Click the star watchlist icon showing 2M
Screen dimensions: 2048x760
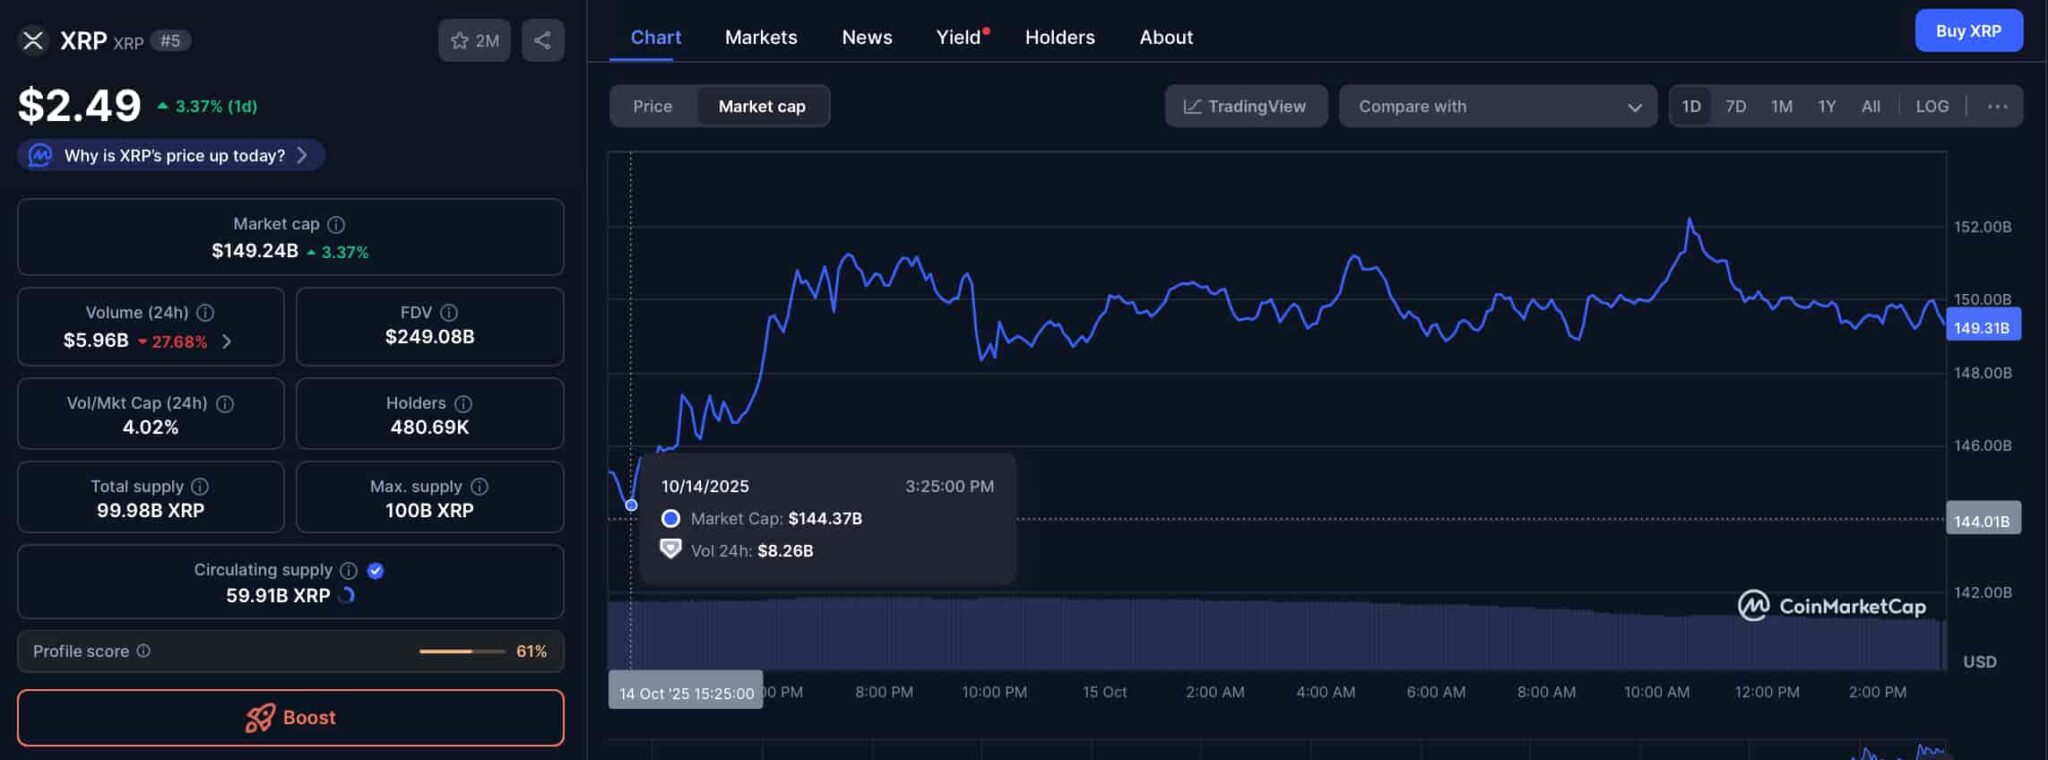coord(474,41)
